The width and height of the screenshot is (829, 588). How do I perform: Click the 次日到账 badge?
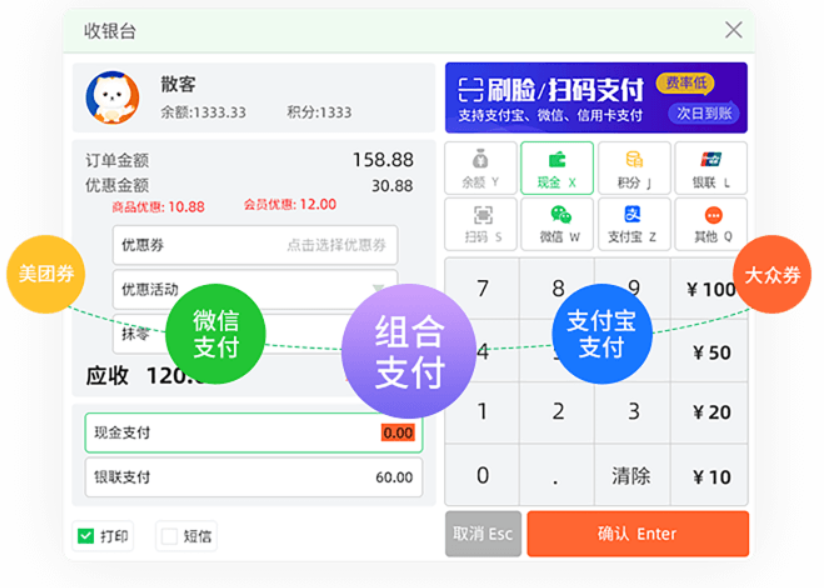coord(704,113)
